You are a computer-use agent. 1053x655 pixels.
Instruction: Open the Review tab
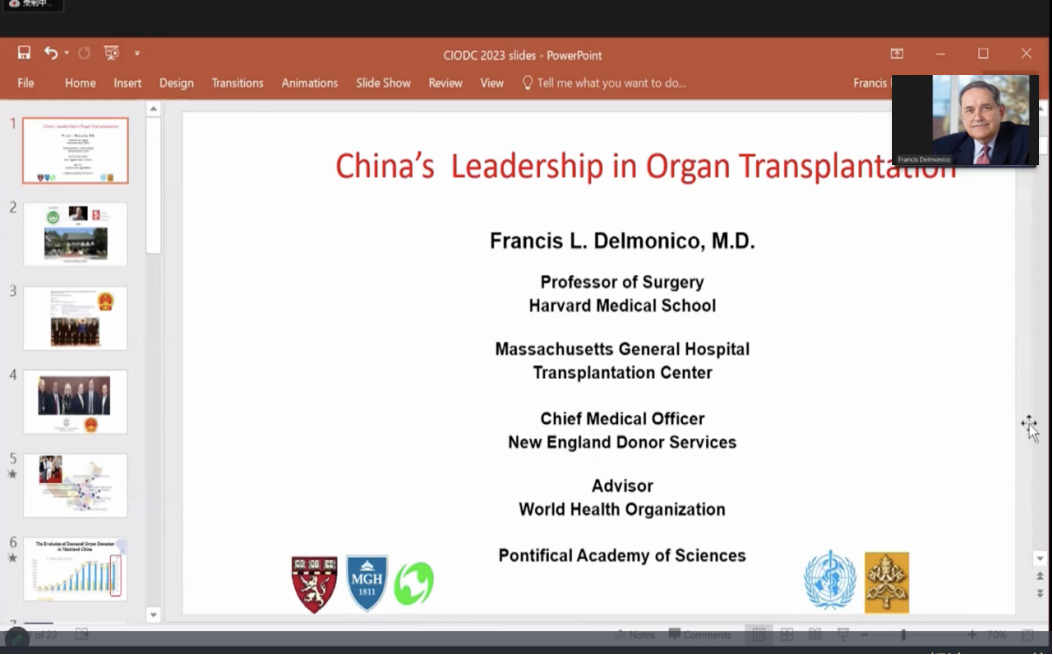point(445,83)
